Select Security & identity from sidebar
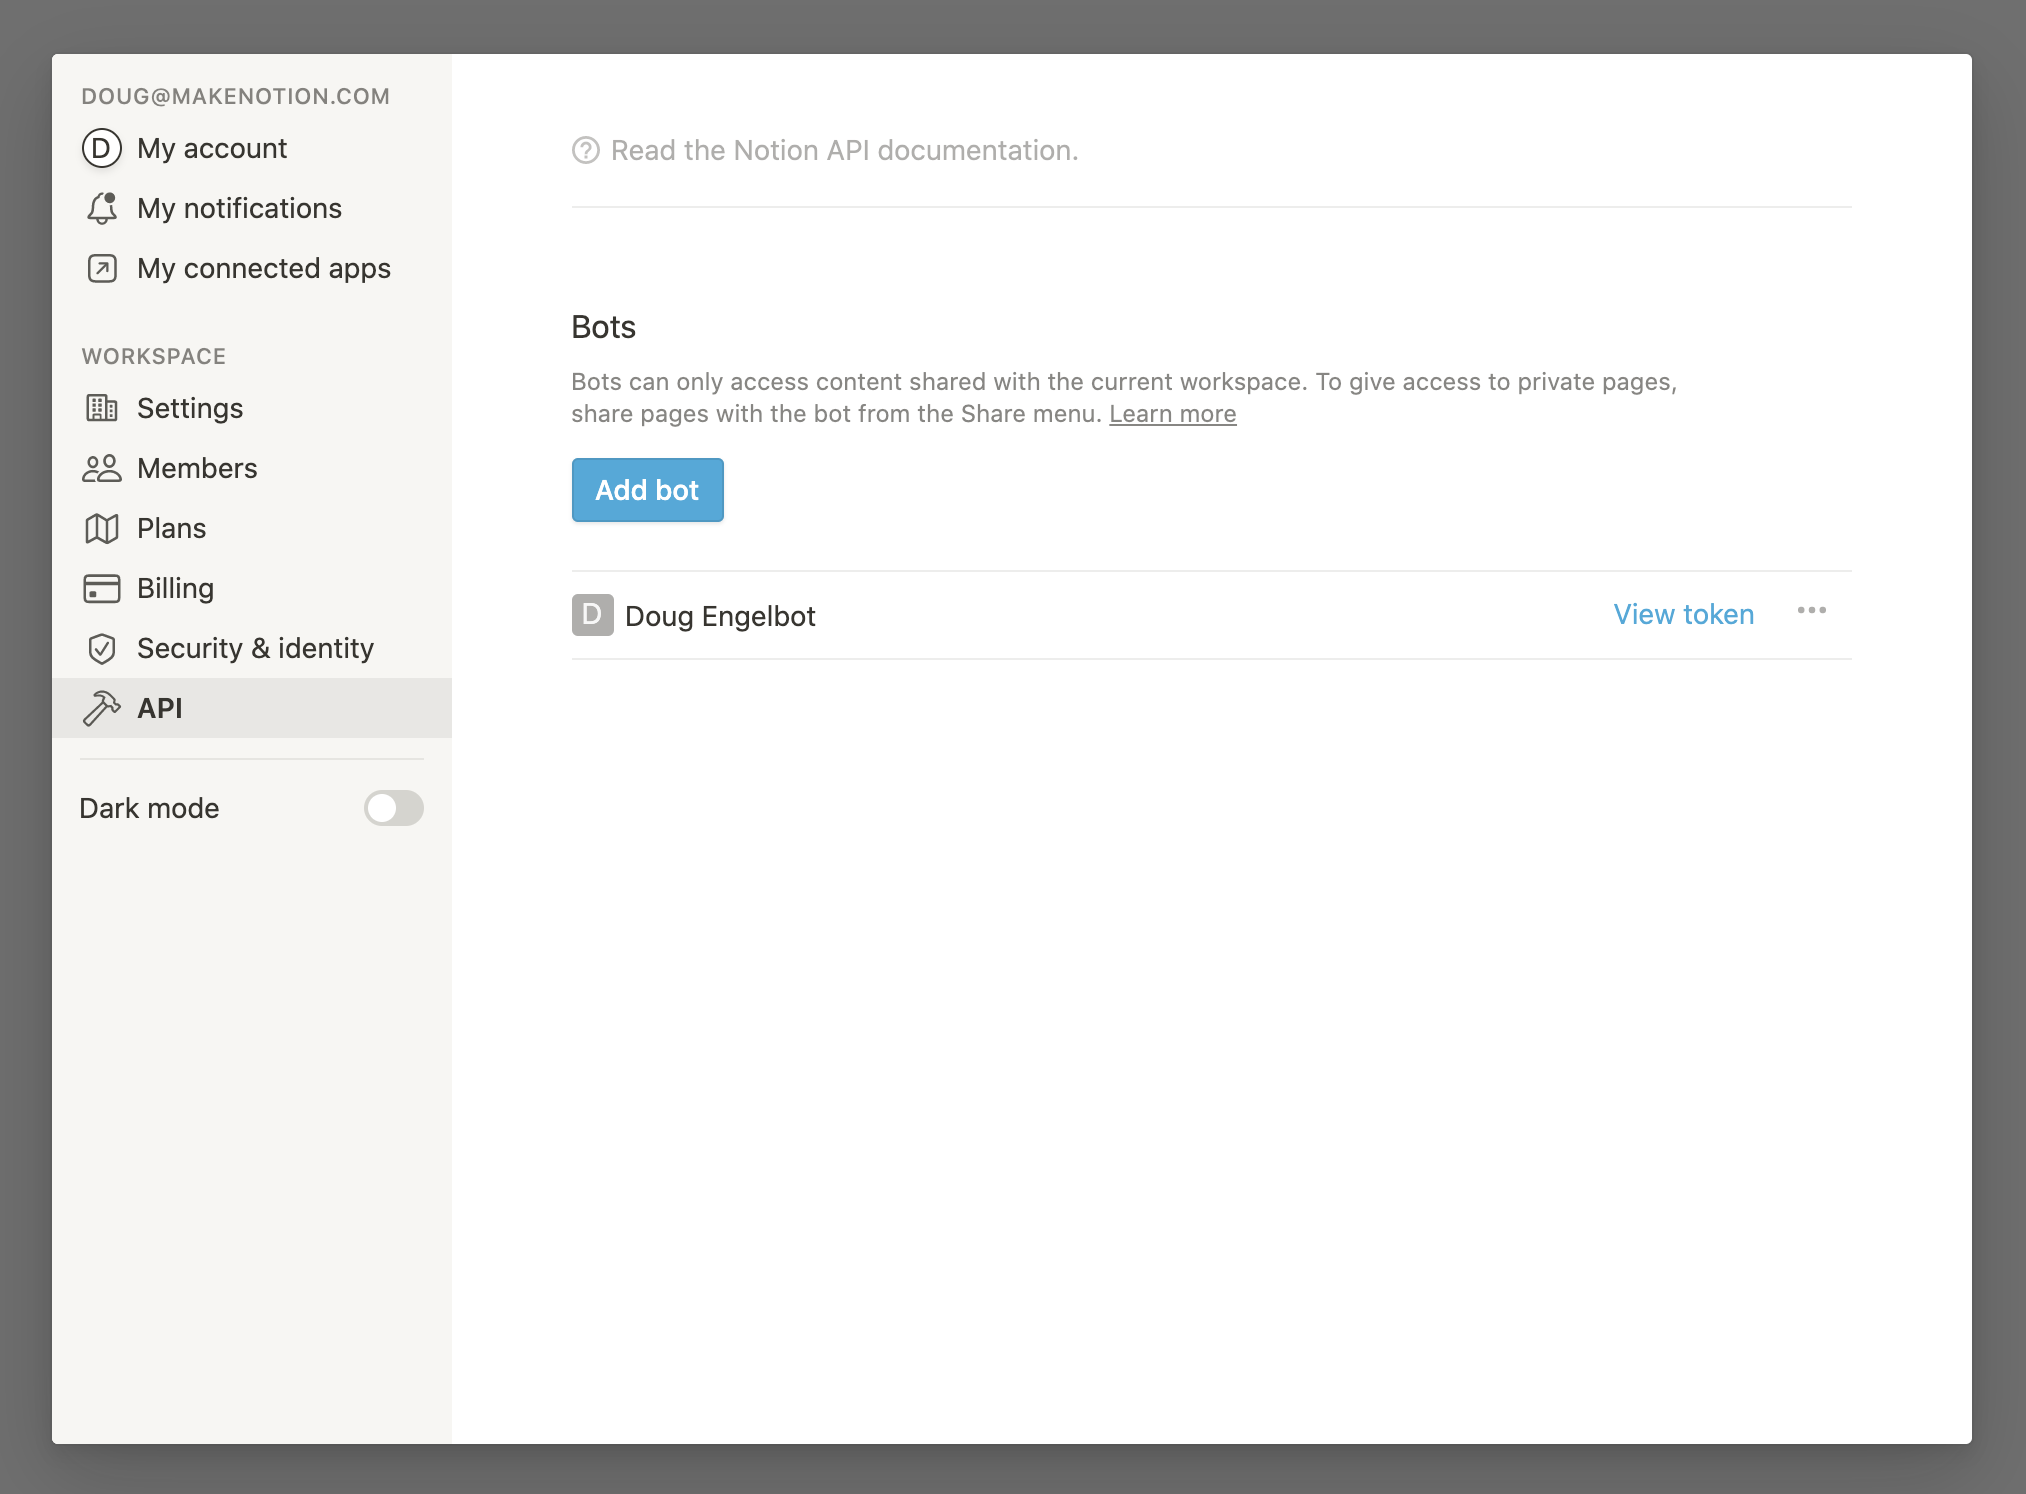 point(256,646)
